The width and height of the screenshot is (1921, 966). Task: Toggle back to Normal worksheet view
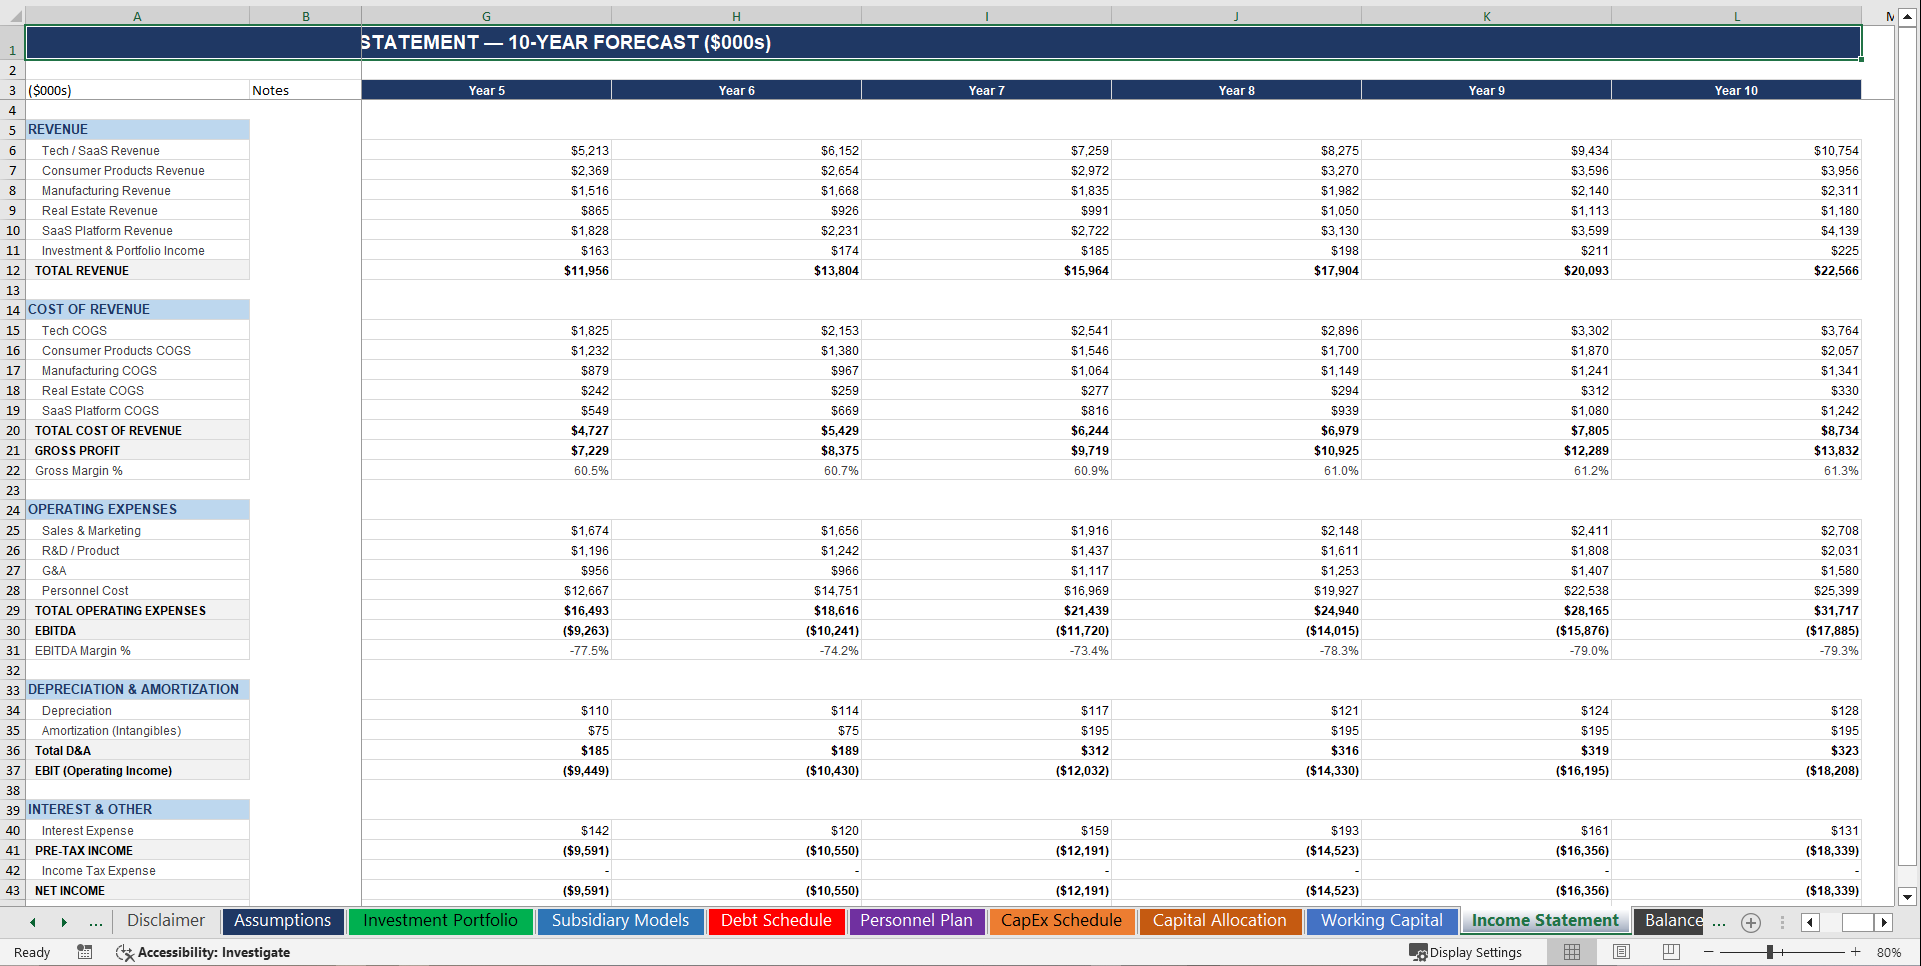(1571, 952)
